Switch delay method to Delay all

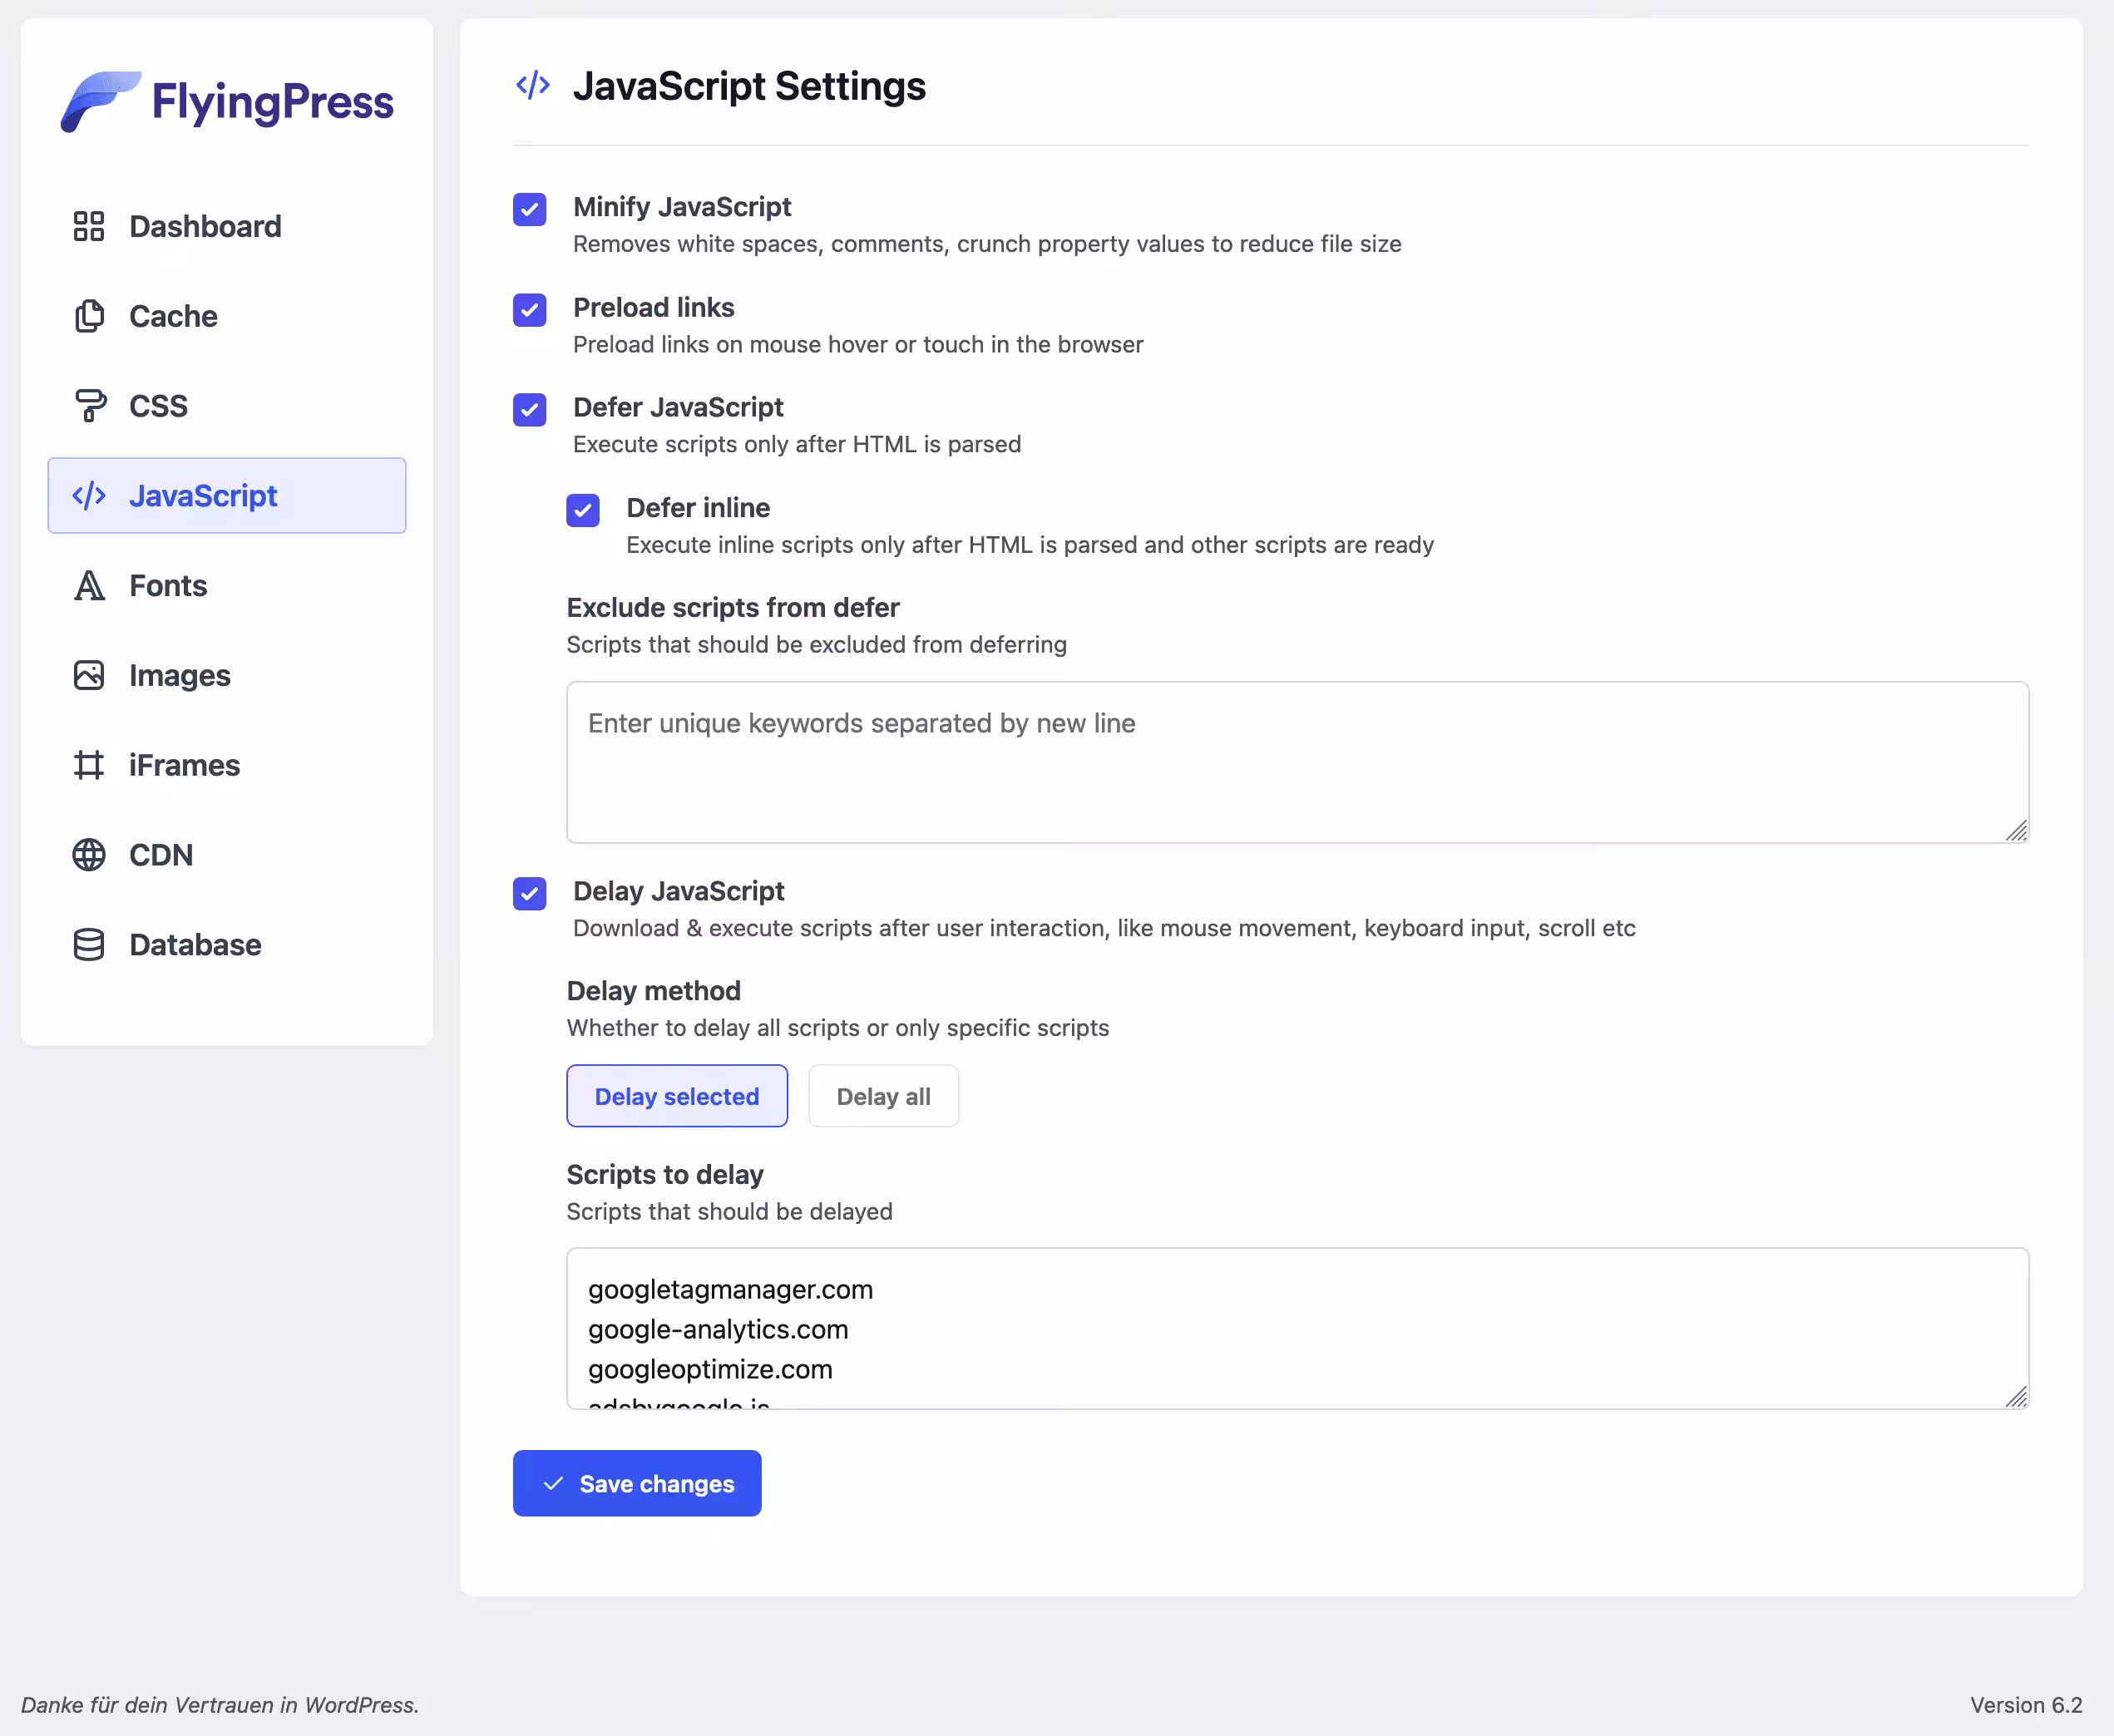pos(883,1096)
